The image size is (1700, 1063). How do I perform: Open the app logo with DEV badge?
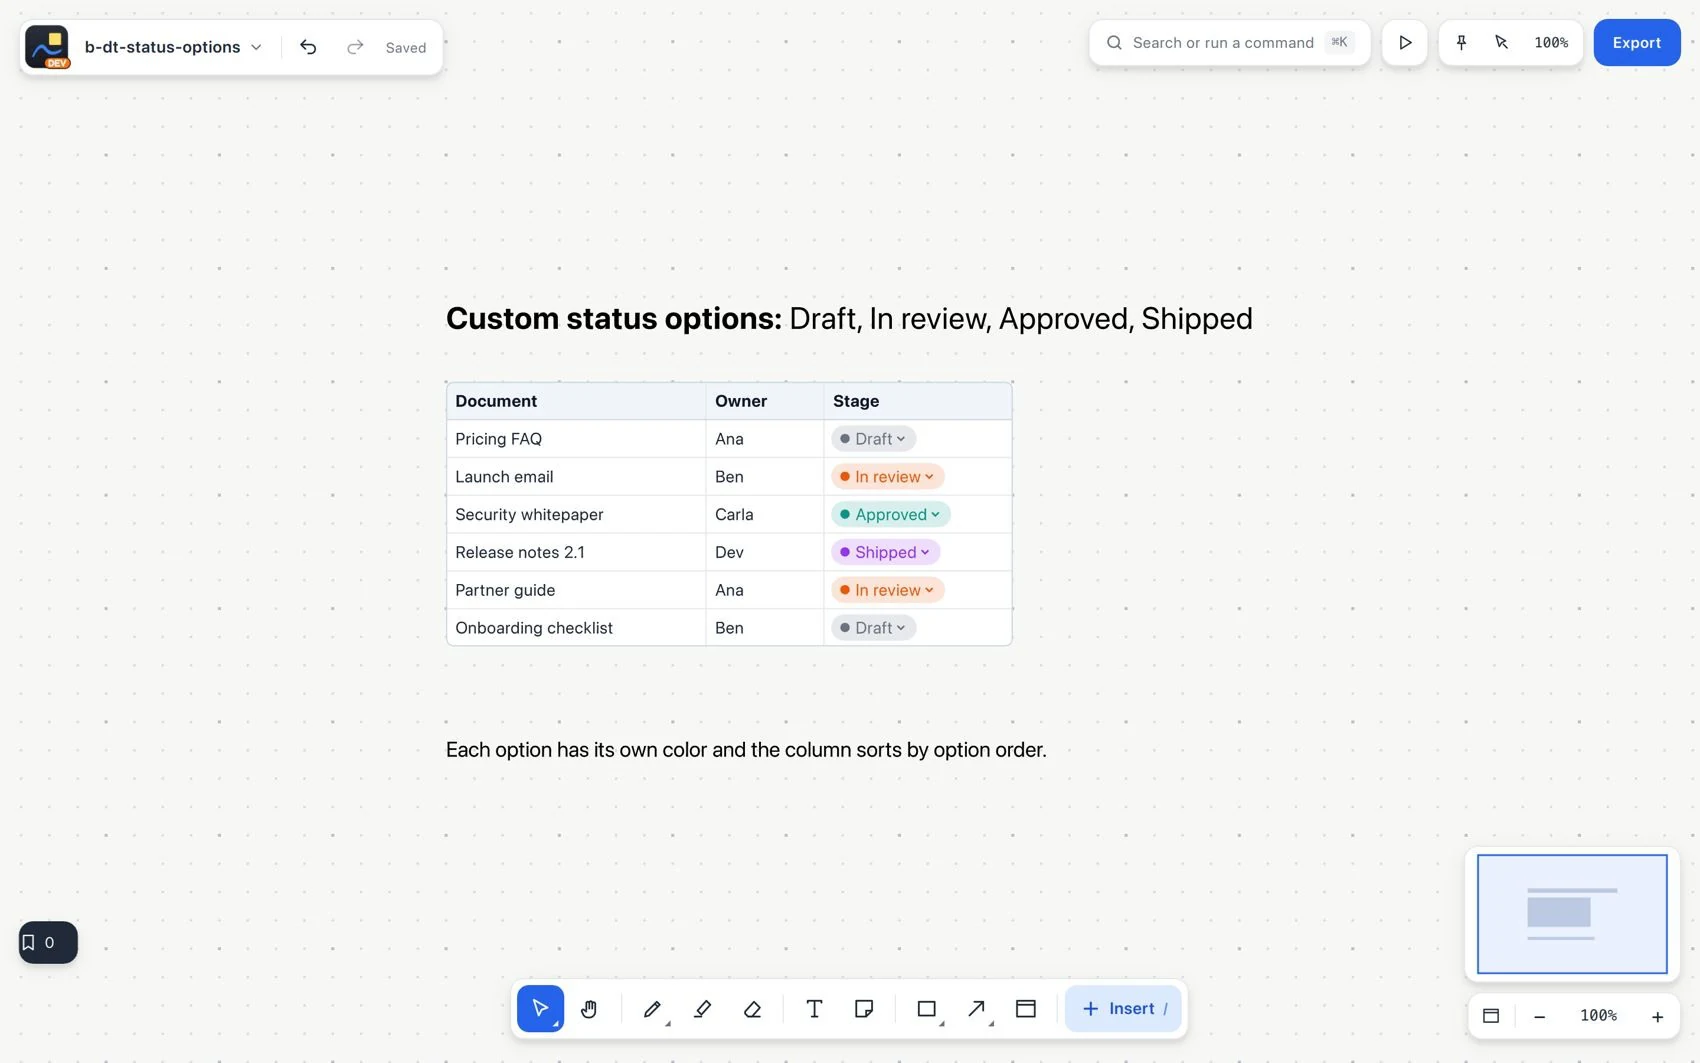[47, 47]
